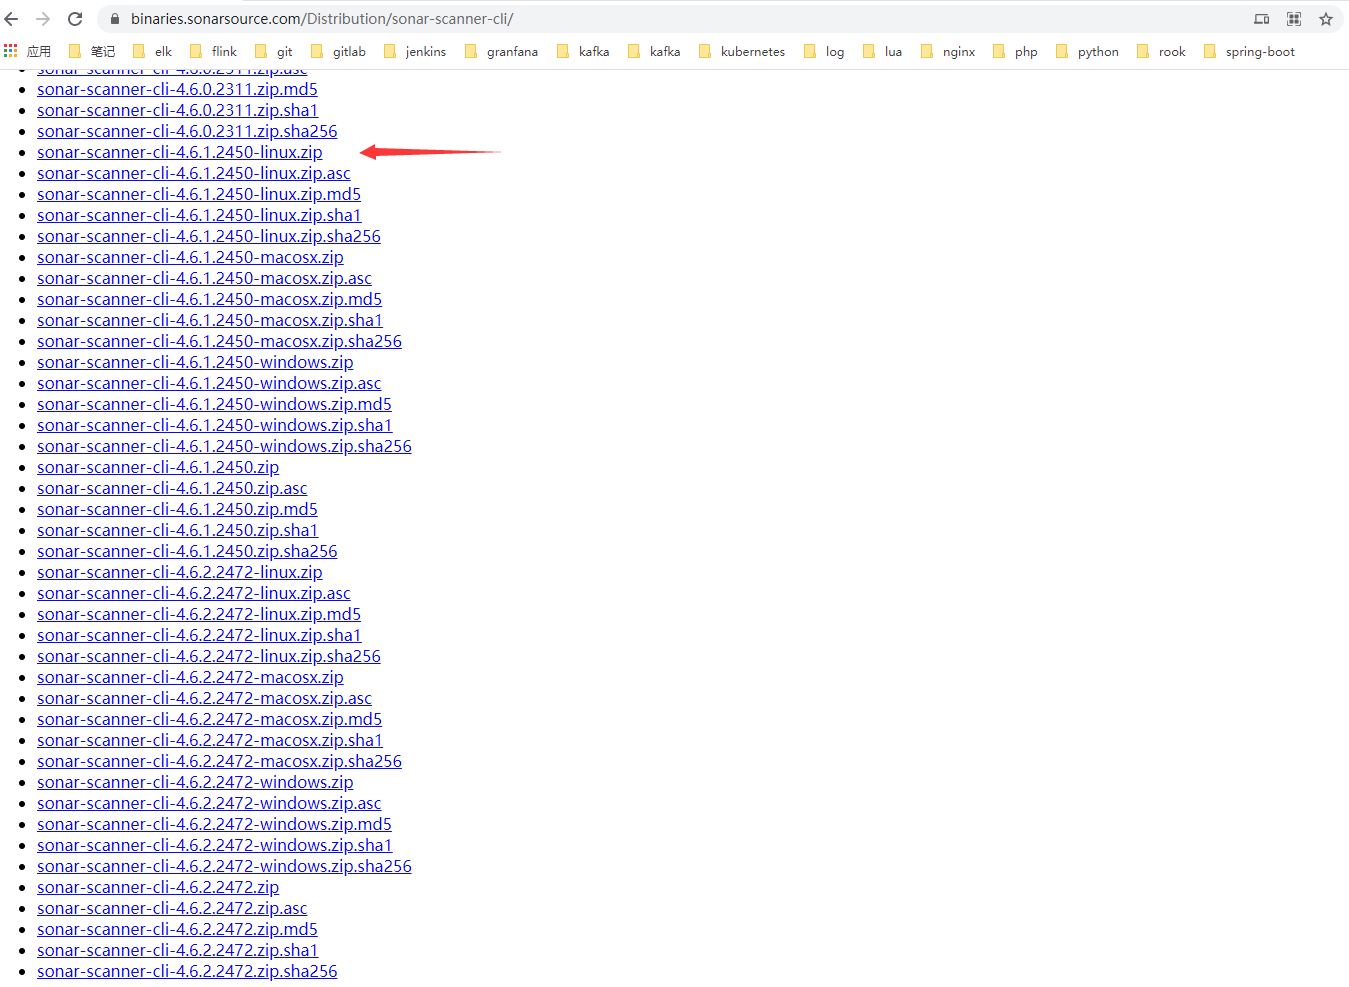Download sonar-scanner-cli-4.6.2.2472-windows.zip

195,782
